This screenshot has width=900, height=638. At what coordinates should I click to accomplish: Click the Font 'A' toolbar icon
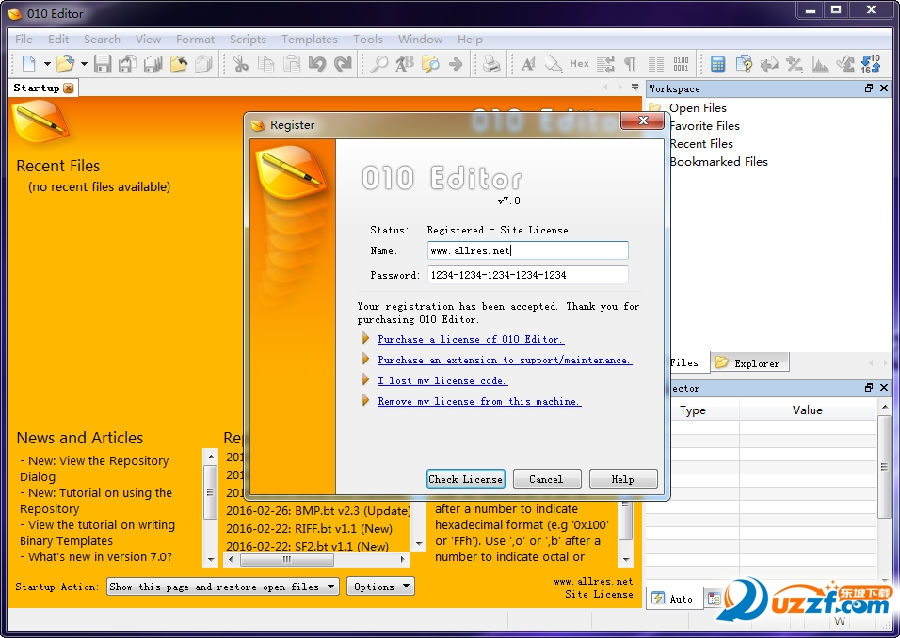528,64
